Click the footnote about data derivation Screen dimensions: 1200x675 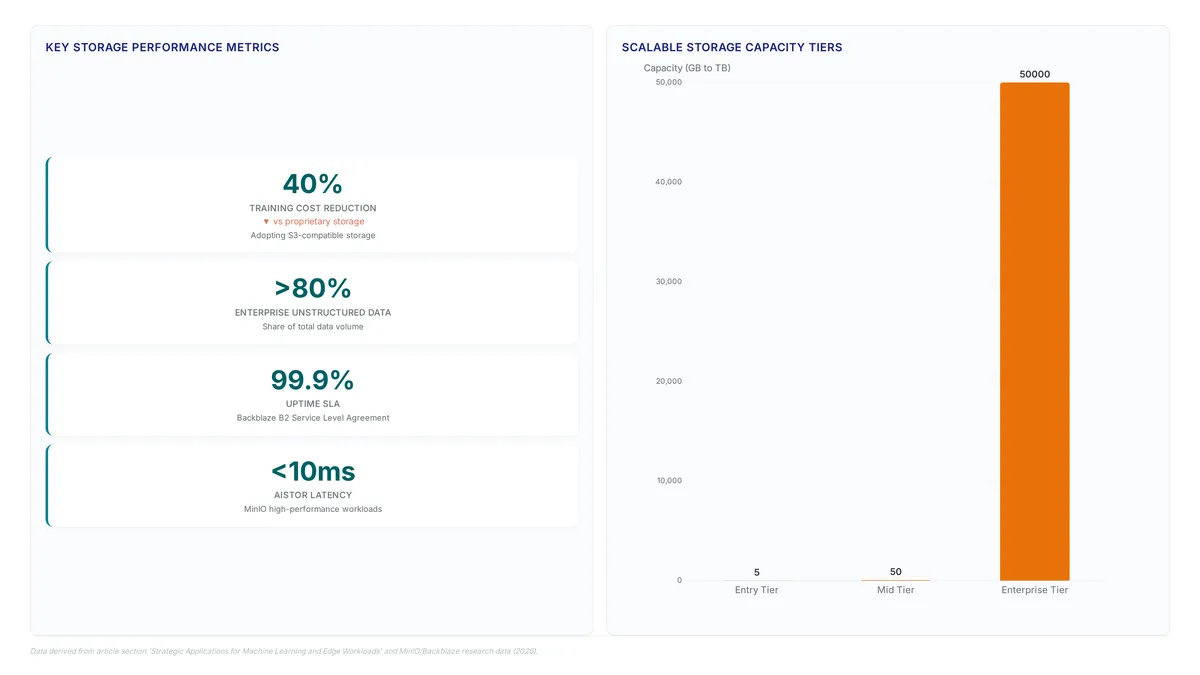point(284,651)
